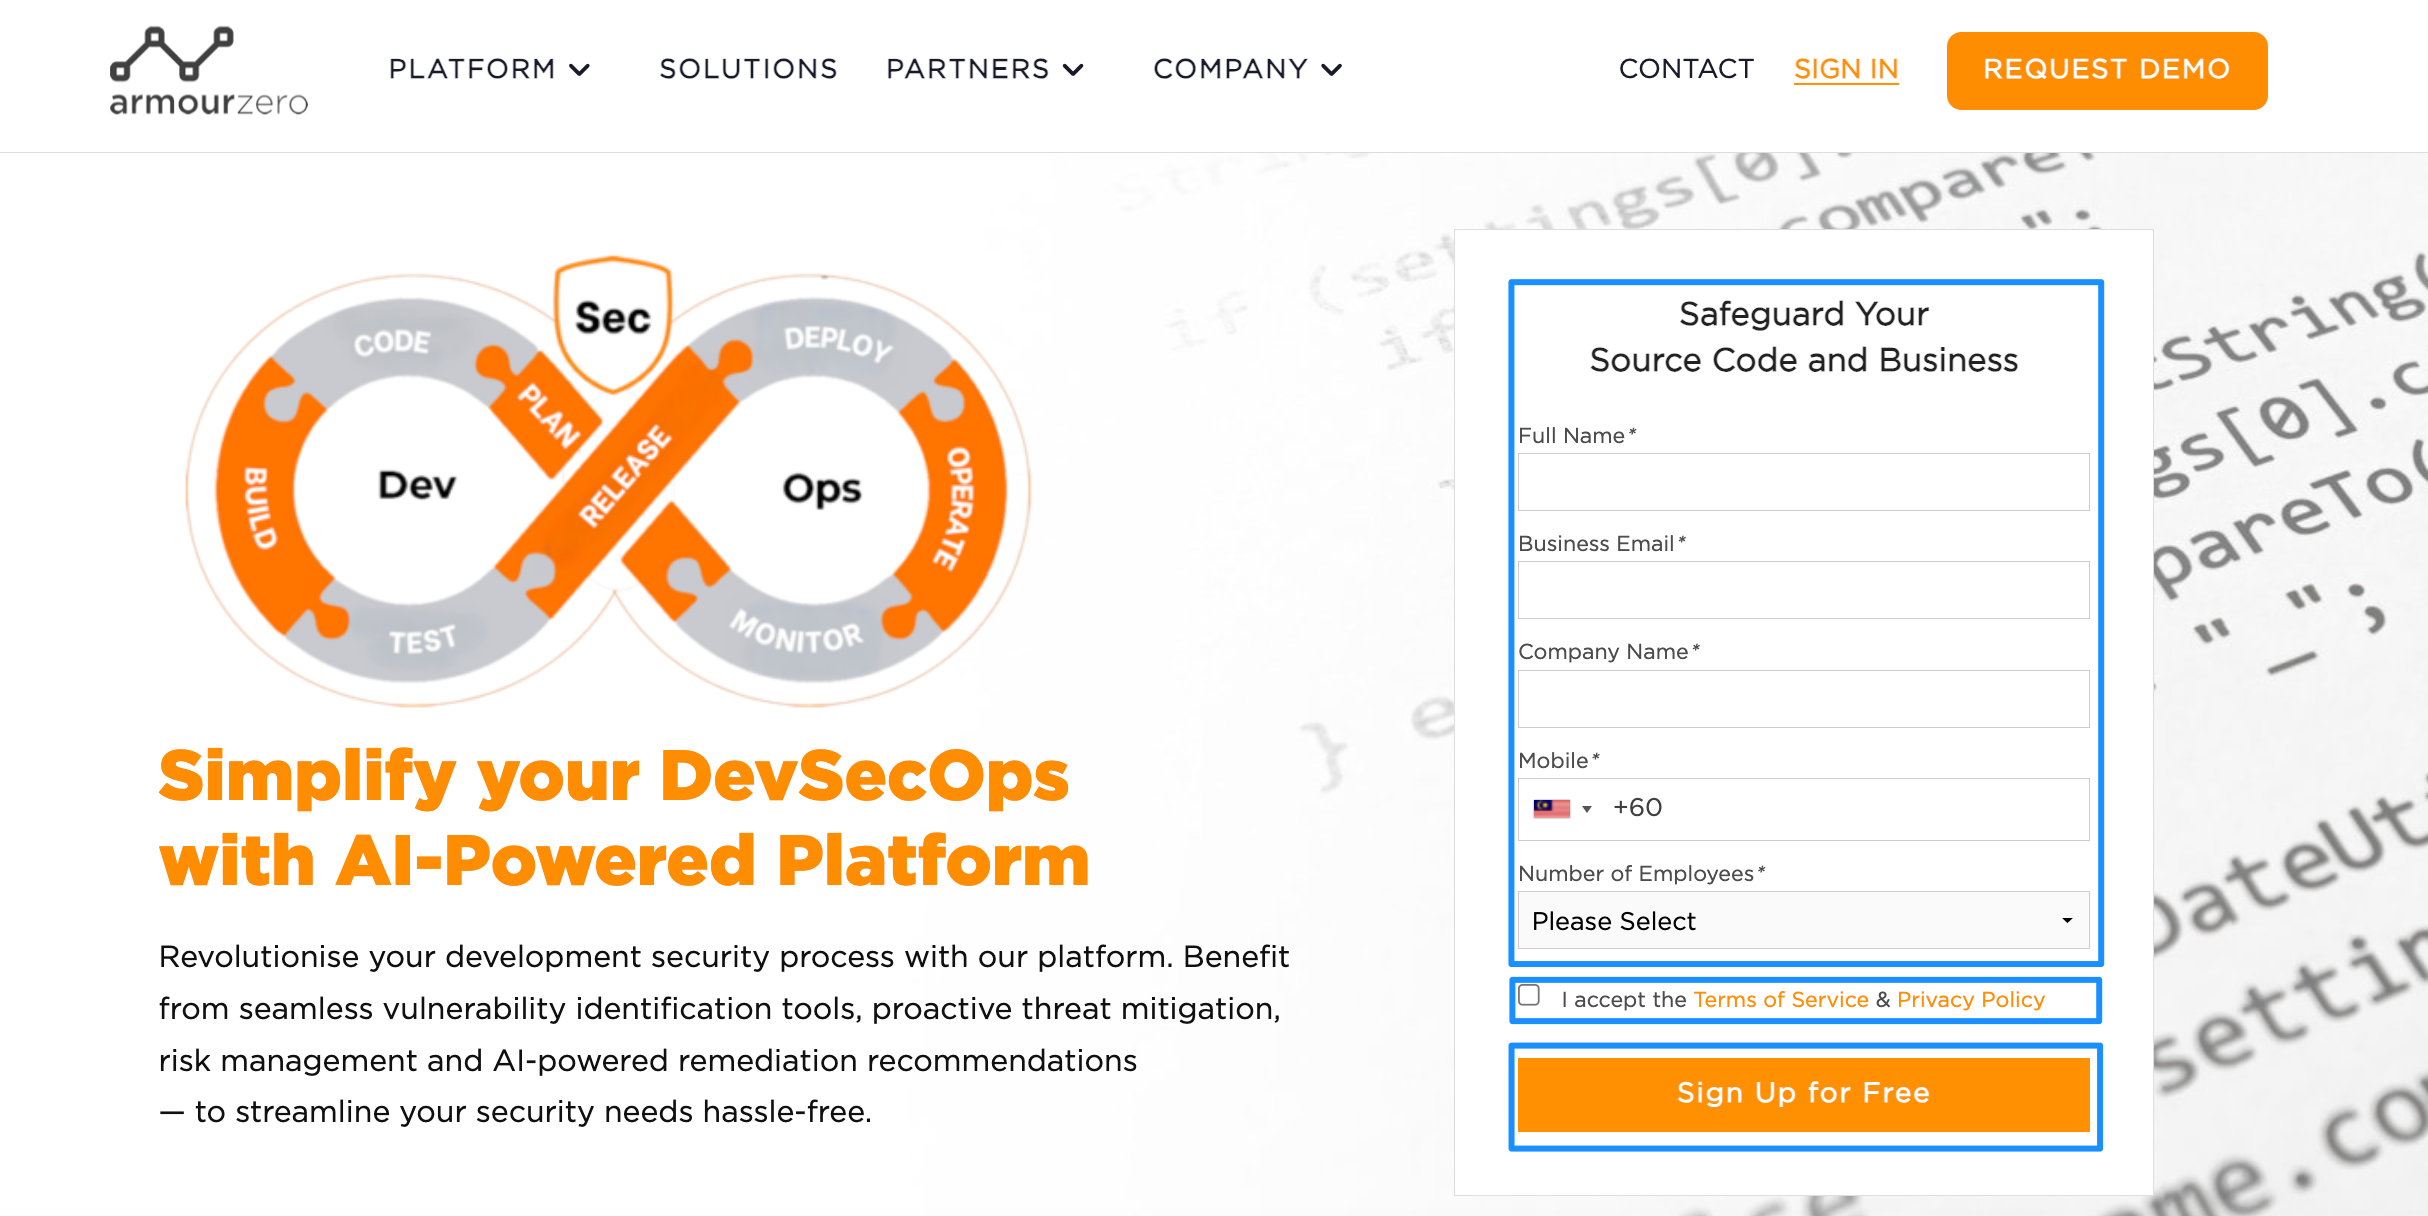Screen dimensions: 2428x1216
Task: Click the Malaysia flag icon
Action: [x=1551, y=808]
